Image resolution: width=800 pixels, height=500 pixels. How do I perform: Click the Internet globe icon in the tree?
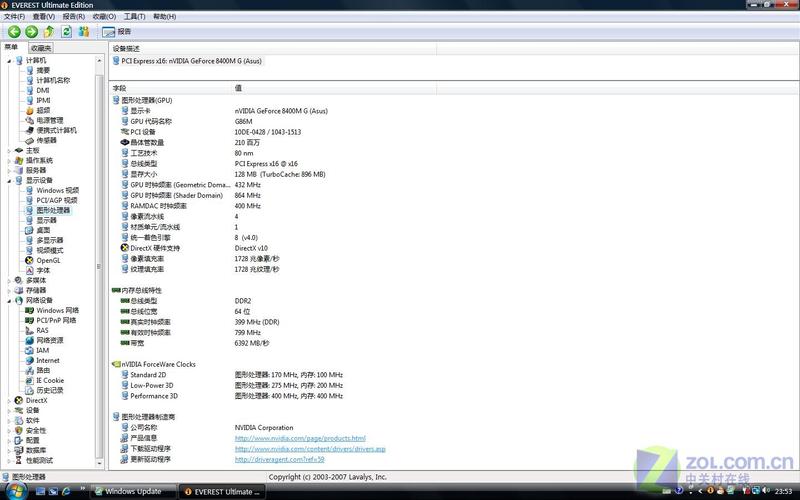(30, 360)
